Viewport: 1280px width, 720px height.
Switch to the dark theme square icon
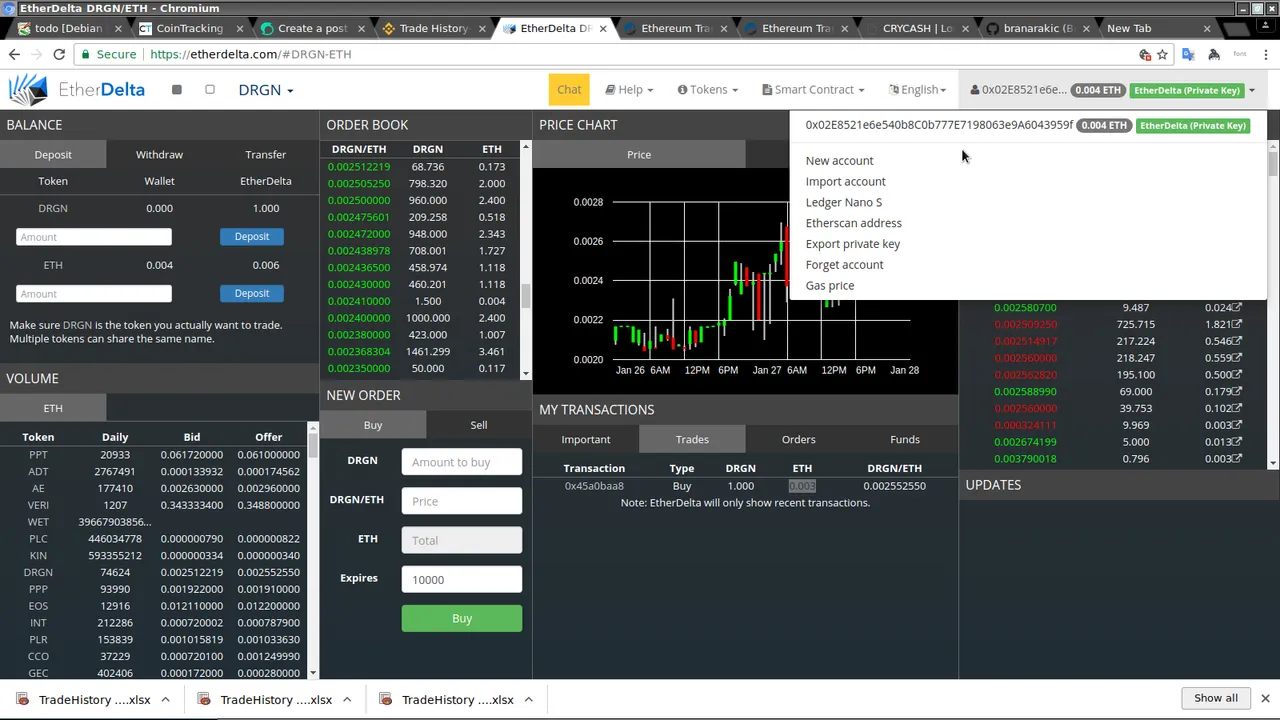click(x=177, y=90)
